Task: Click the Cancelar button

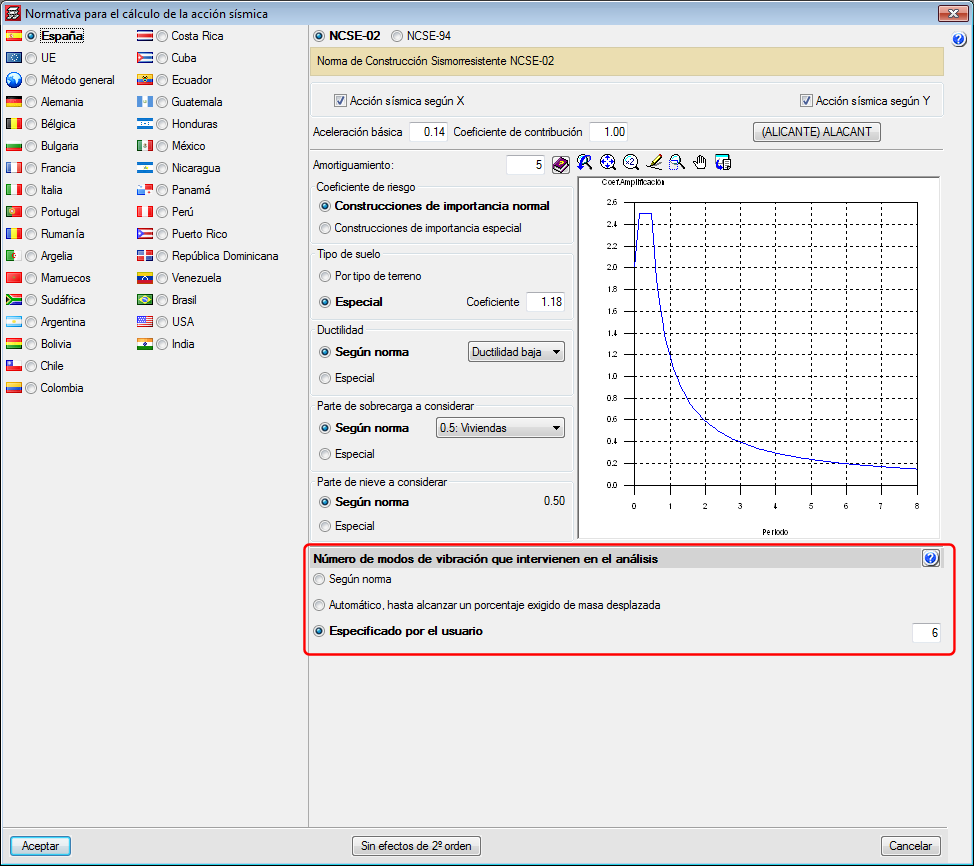Action: point(910,845)
